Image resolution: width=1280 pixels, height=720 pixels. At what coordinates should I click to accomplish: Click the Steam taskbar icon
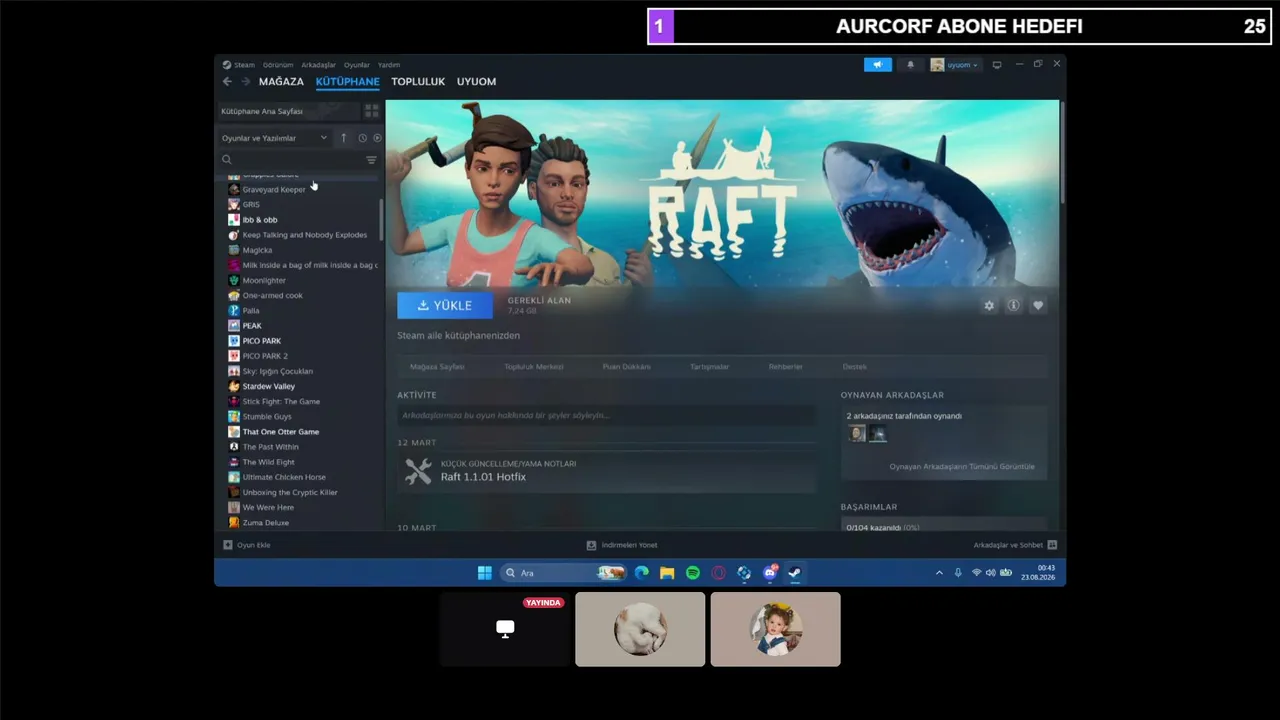[x=795, y=573]
